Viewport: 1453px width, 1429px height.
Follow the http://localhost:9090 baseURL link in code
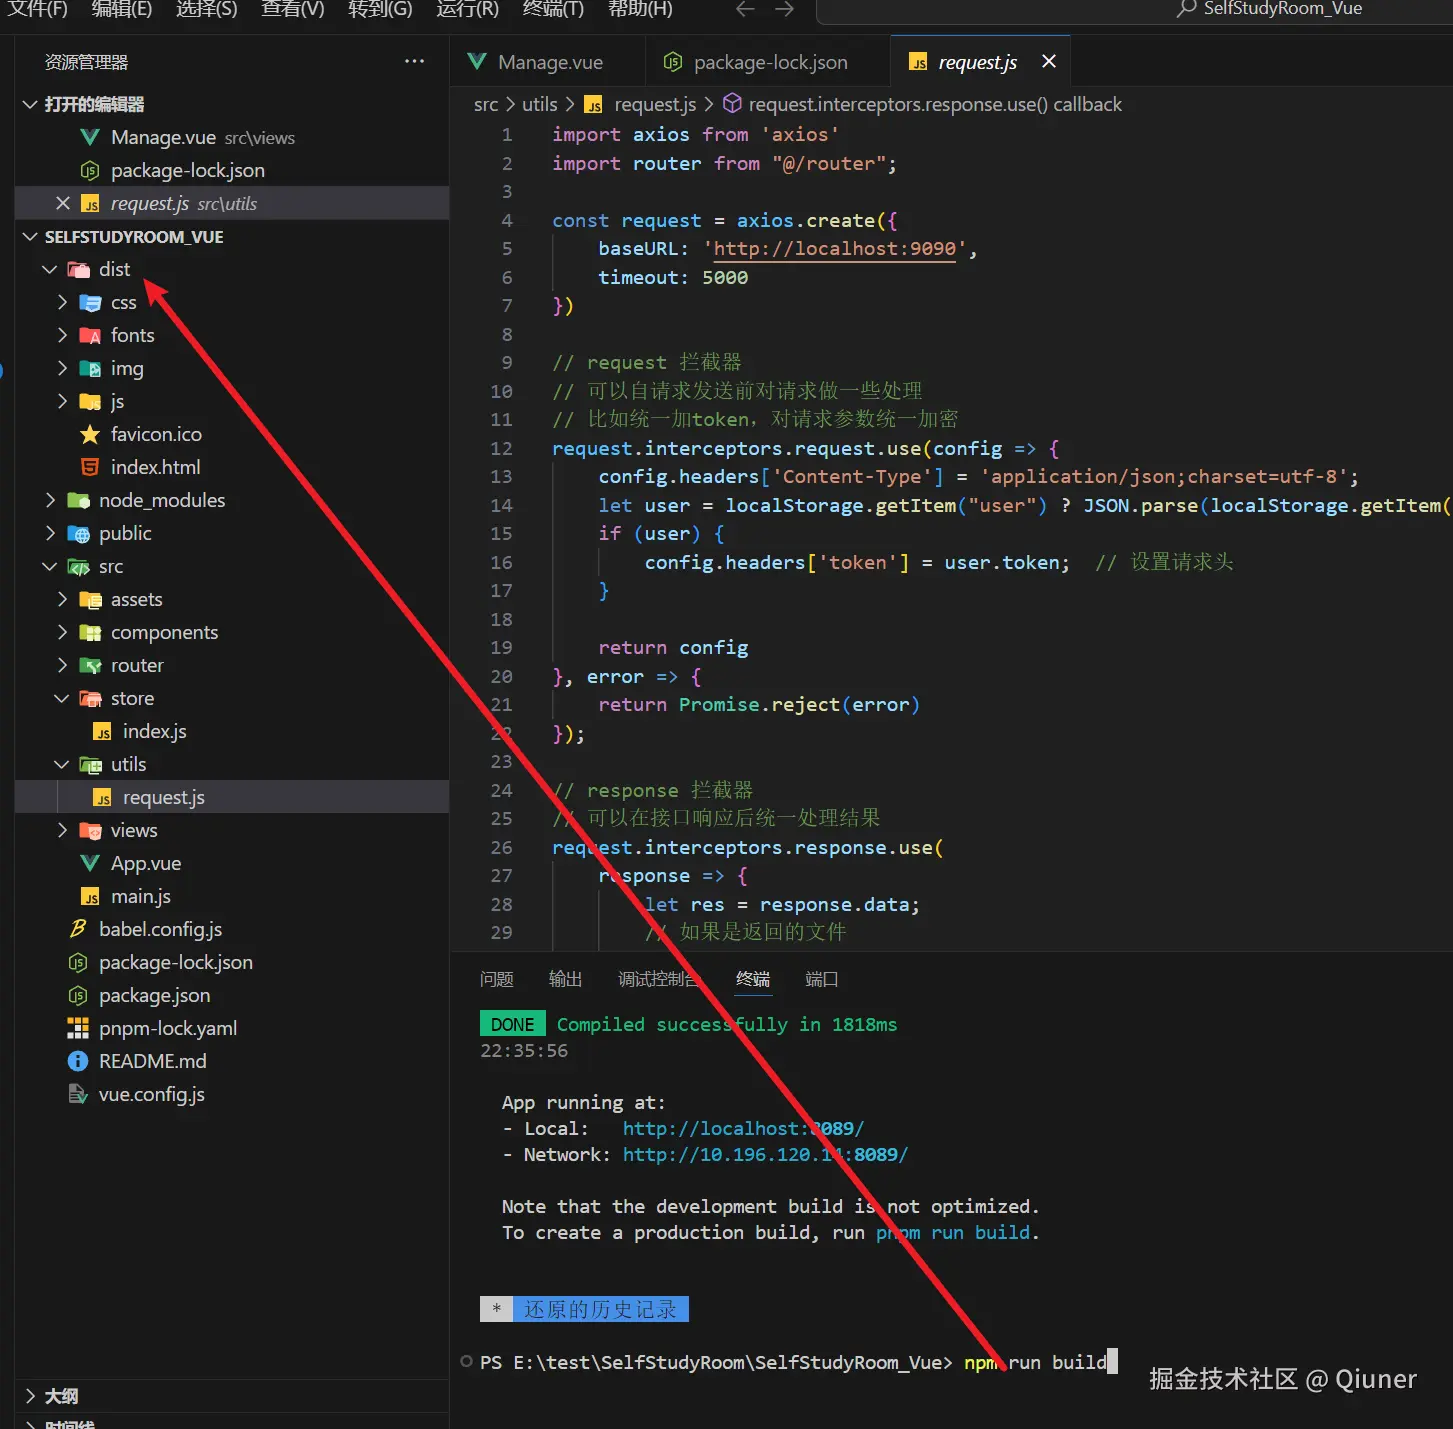click(834, 249)
